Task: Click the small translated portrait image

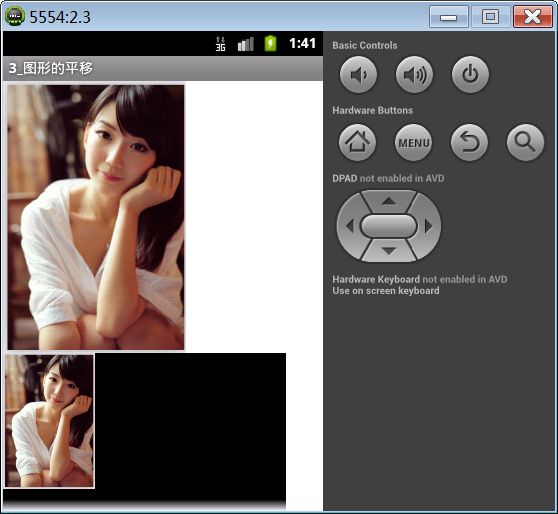Action: (49, 421)
